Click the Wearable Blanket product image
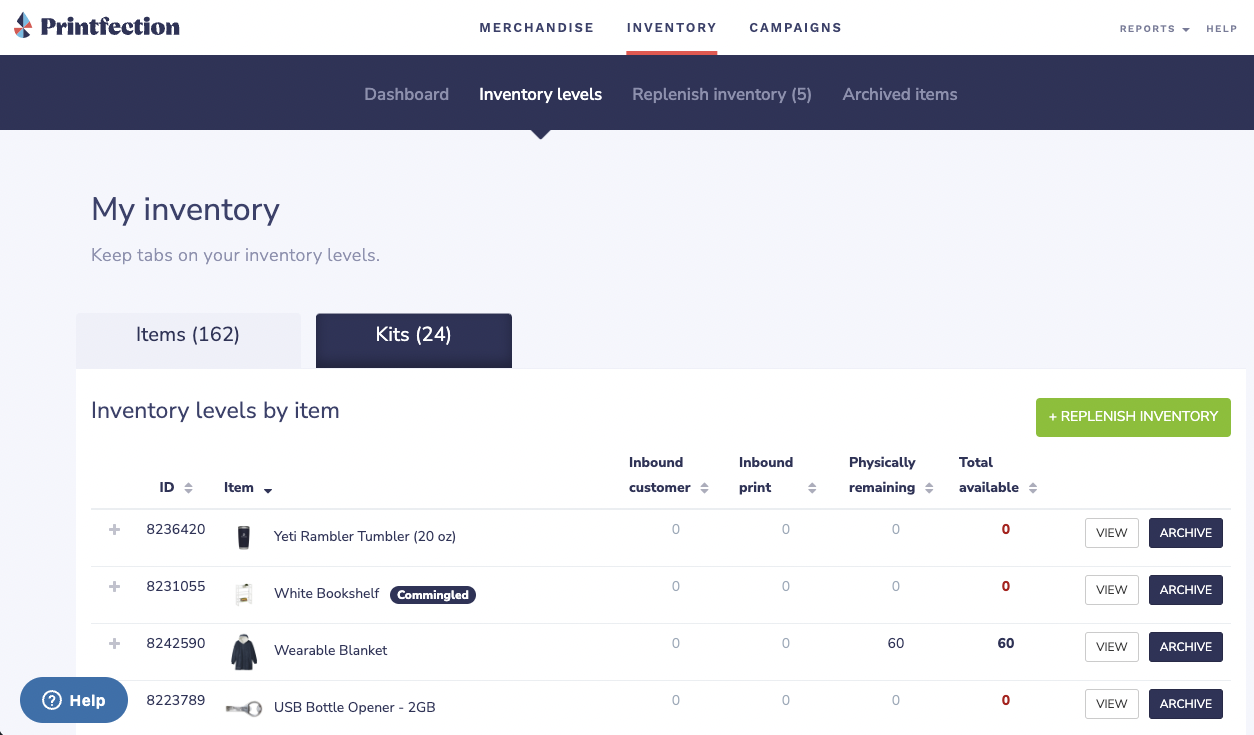 coord(243,651)
